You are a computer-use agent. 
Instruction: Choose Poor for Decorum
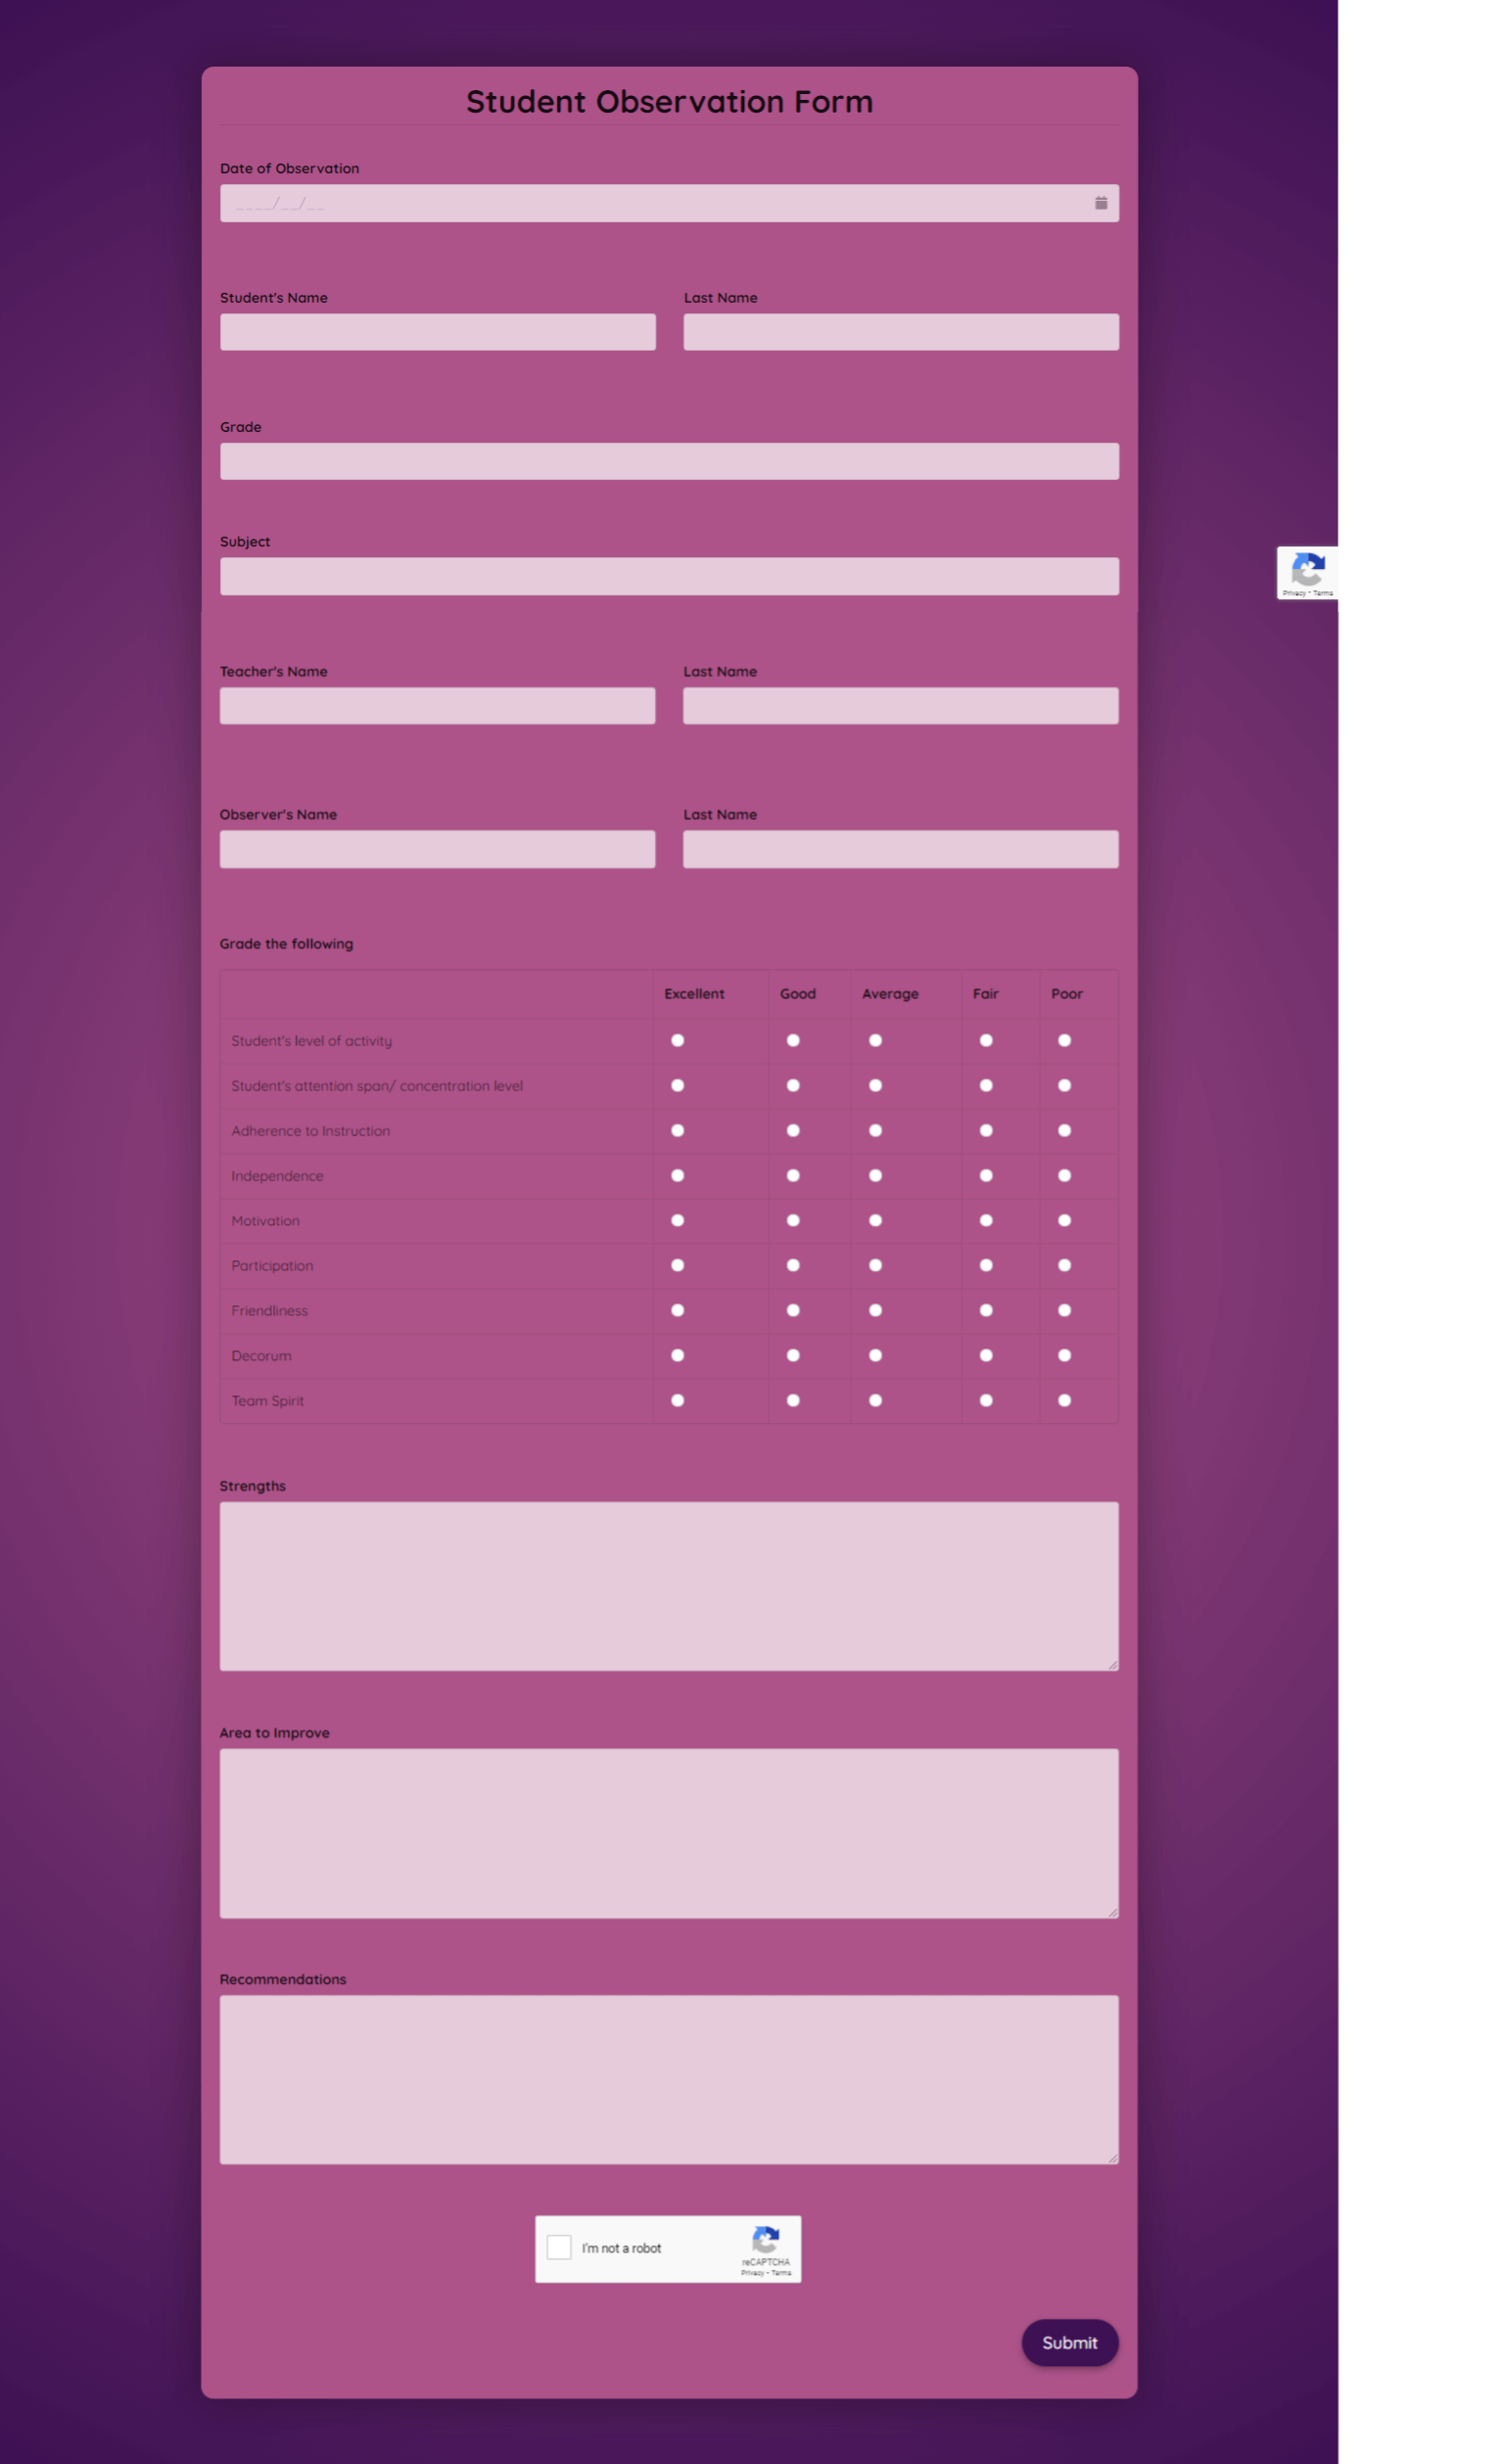pos(1064,1356)
